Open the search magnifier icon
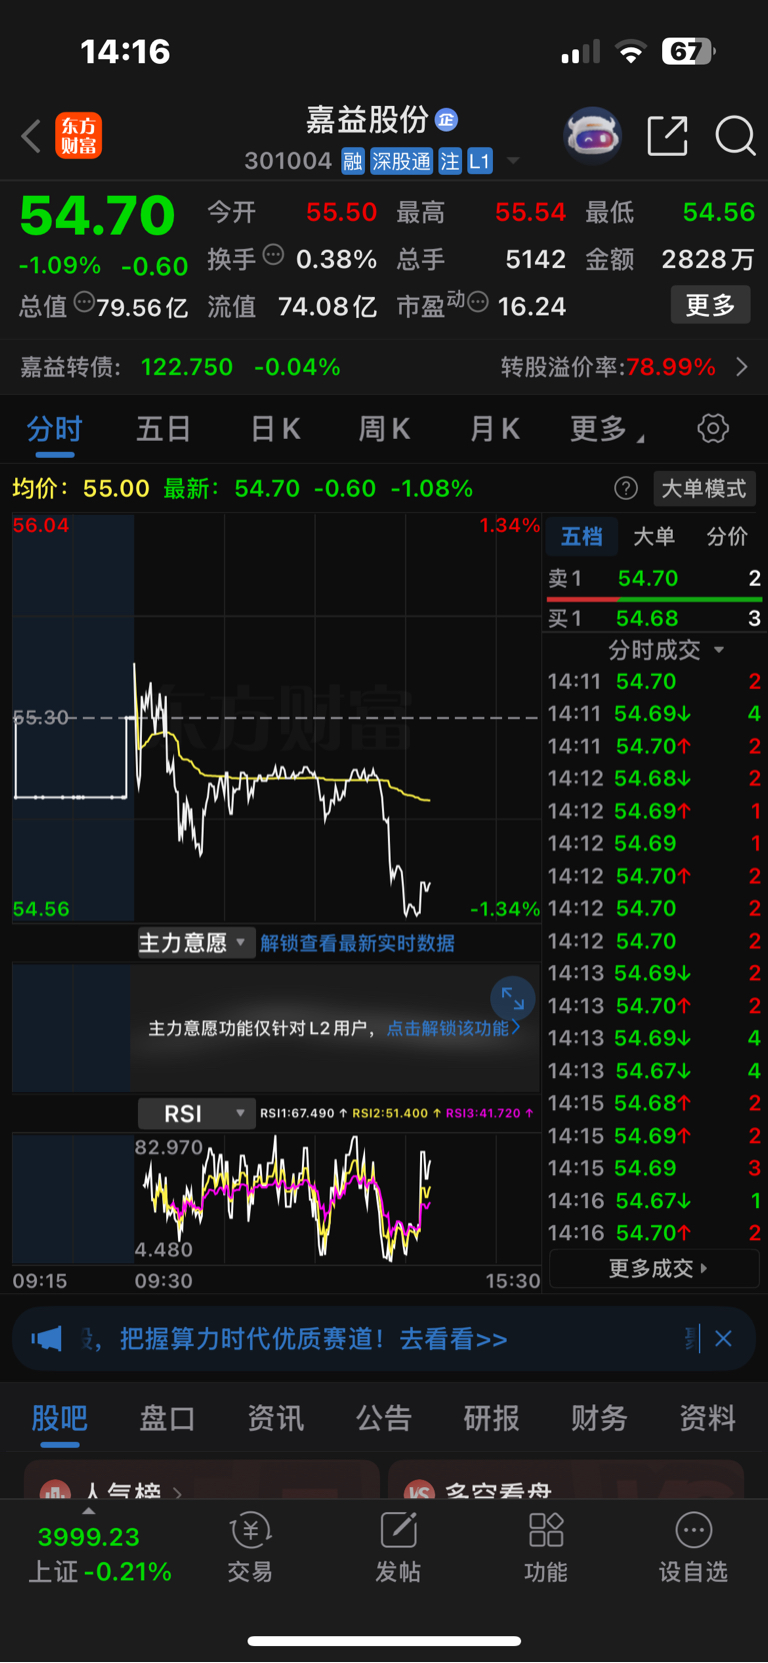Image resolution: width=768 pixels, height=1663 pixels. (x=735, y=136)
